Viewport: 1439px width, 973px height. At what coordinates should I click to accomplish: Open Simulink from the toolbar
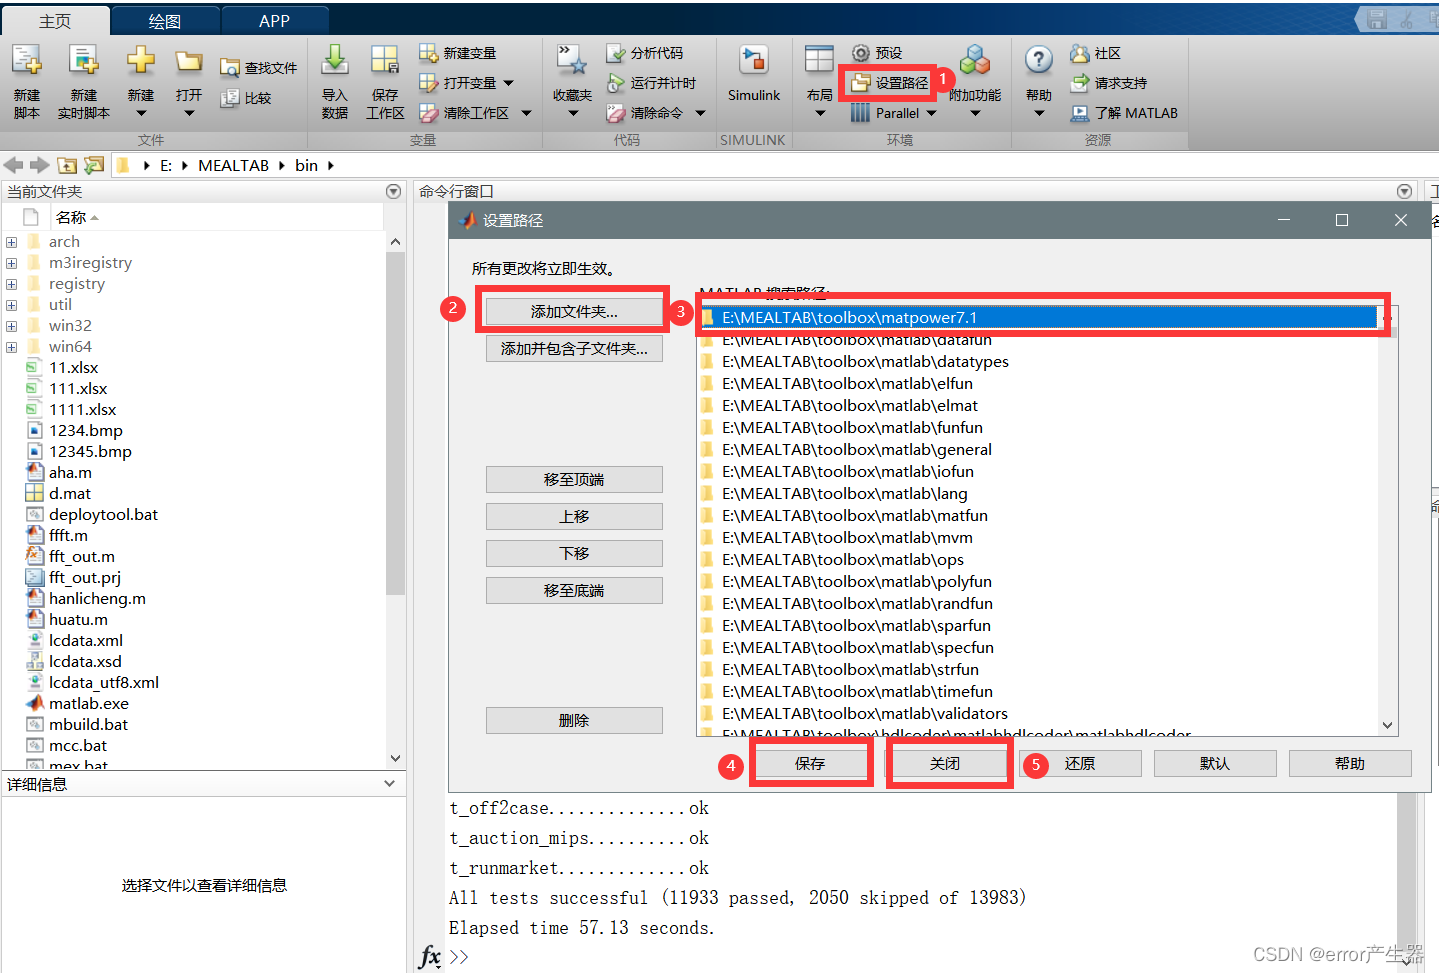click(753, 70)
